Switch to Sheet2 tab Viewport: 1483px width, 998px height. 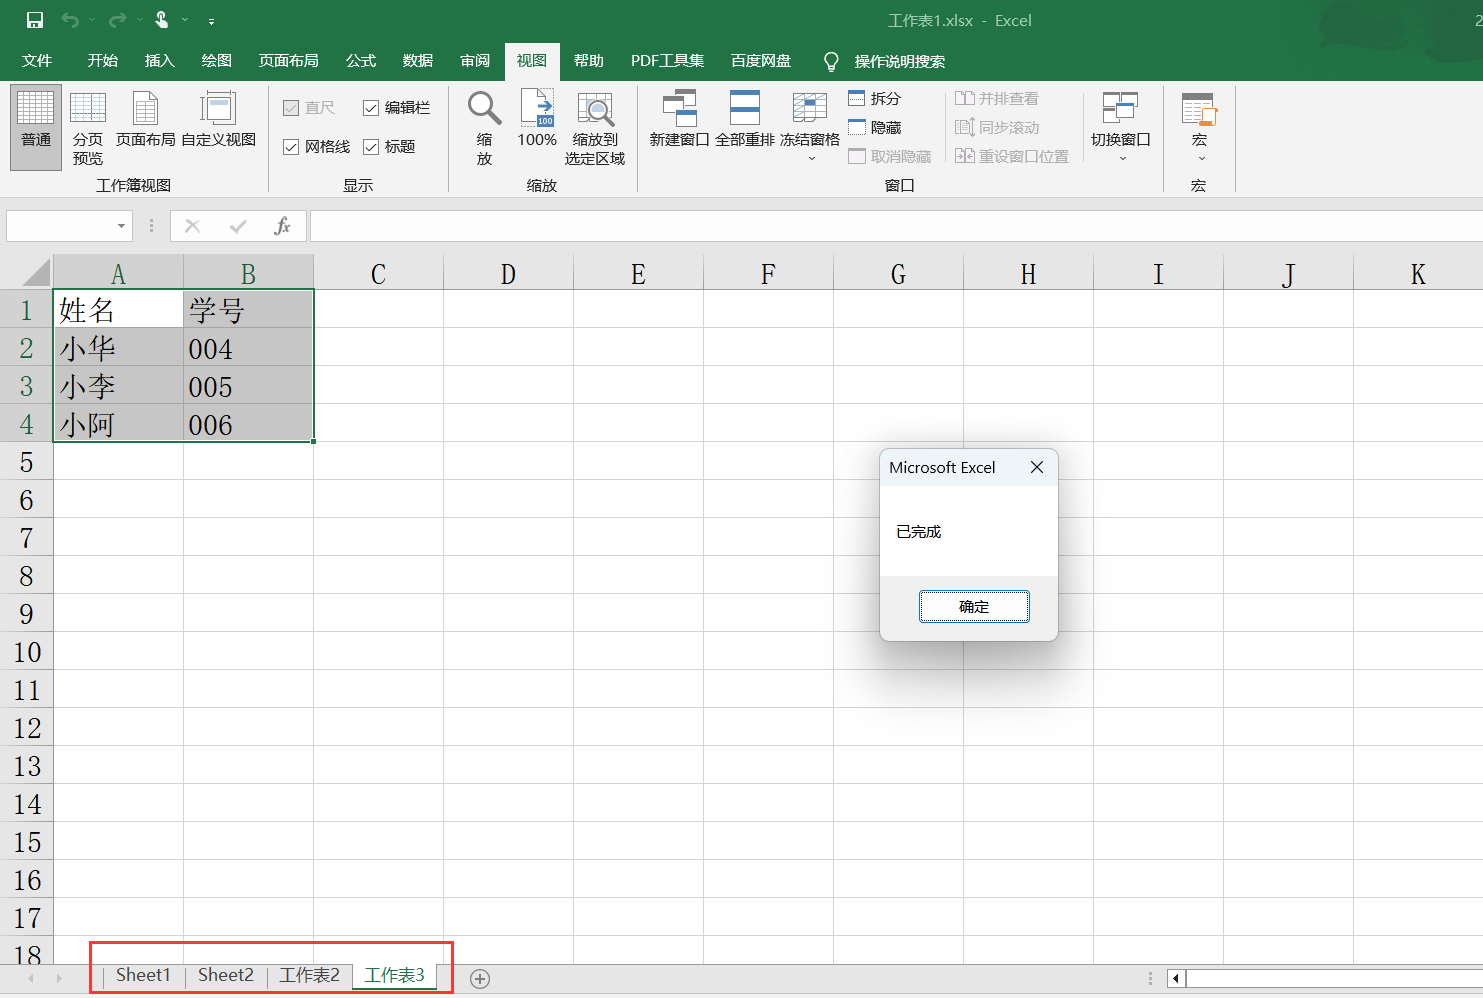click(226, 975)
